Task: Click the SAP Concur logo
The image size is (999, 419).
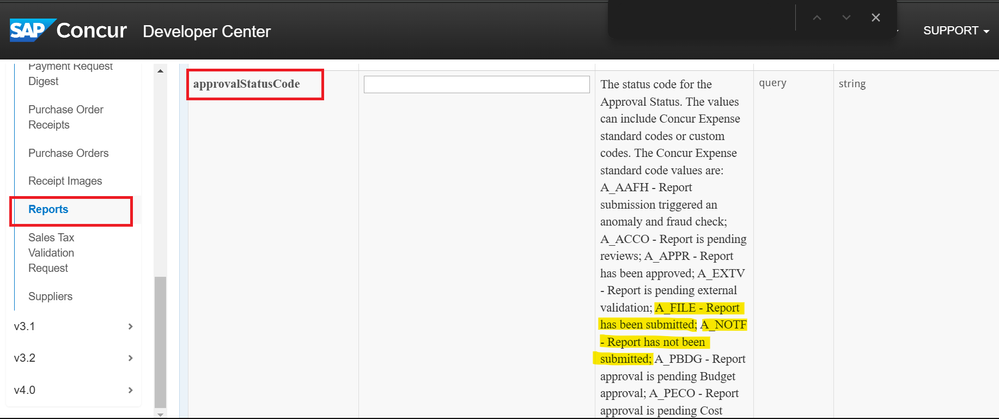Action: [x=68, y=30]
